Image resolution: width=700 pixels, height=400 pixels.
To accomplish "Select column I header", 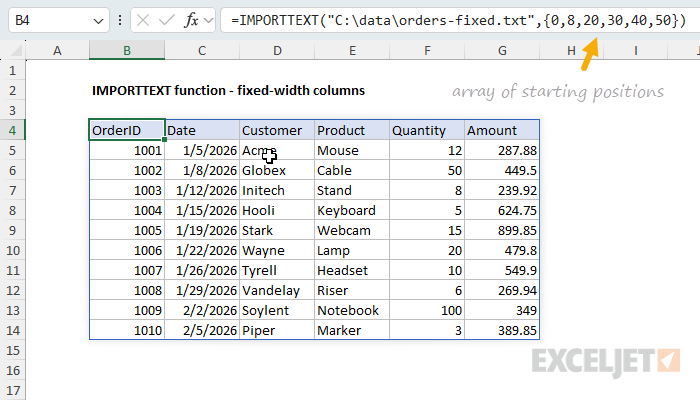I will click(635, 51).
